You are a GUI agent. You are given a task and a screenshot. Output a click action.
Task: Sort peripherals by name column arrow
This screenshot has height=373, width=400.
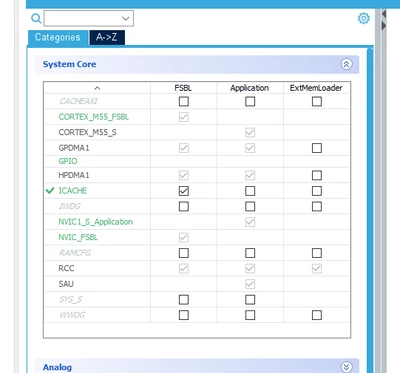[x=97, y=88]
